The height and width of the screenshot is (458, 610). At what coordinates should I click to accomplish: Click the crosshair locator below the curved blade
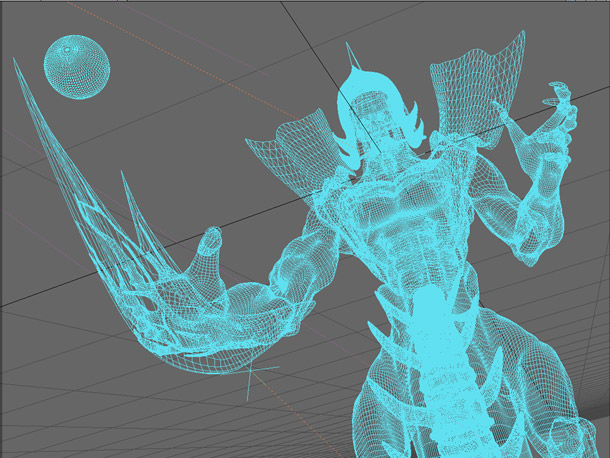250,373
